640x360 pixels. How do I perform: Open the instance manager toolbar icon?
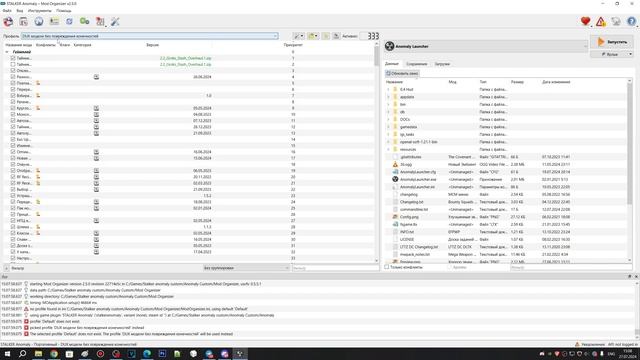pos(8,22)
